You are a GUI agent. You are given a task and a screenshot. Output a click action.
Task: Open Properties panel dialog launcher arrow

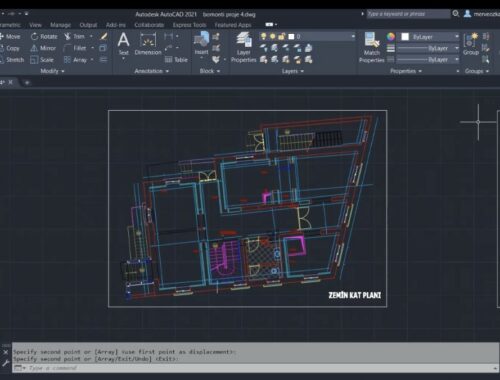point(458,71)
